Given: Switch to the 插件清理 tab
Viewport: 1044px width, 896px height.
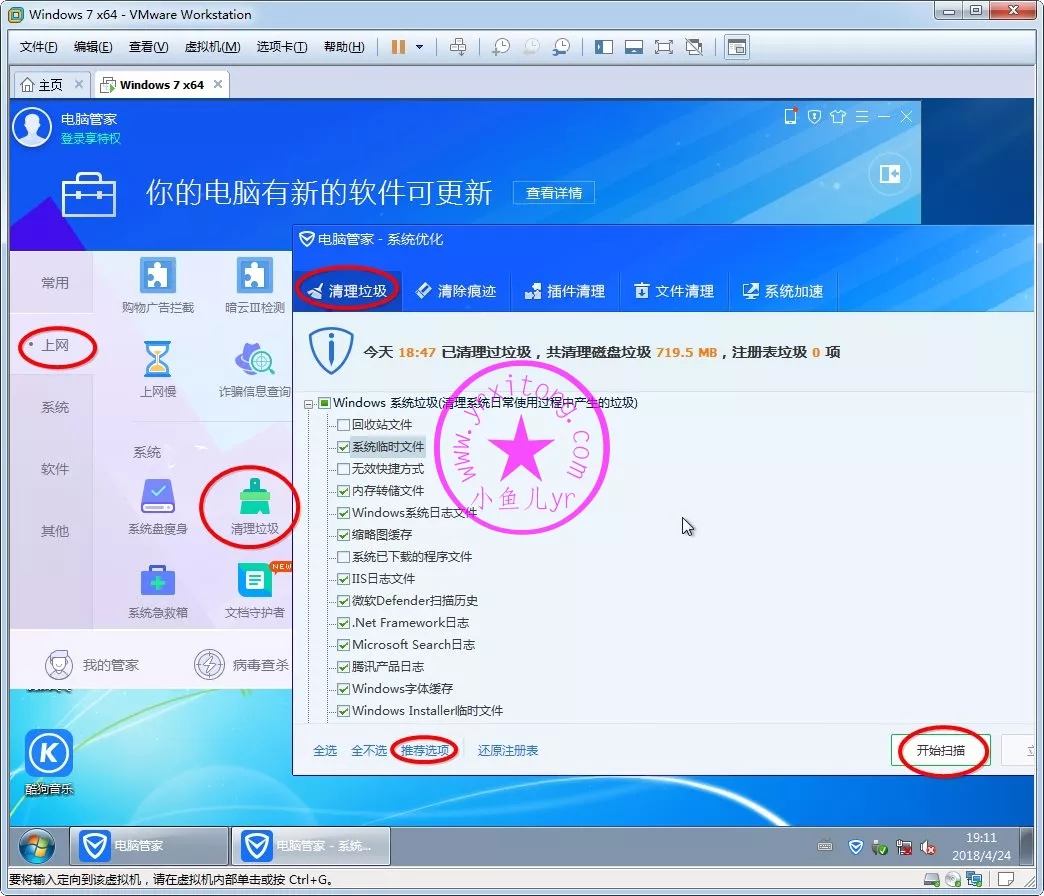Looking at the screenshot, I should coord(565,291).
